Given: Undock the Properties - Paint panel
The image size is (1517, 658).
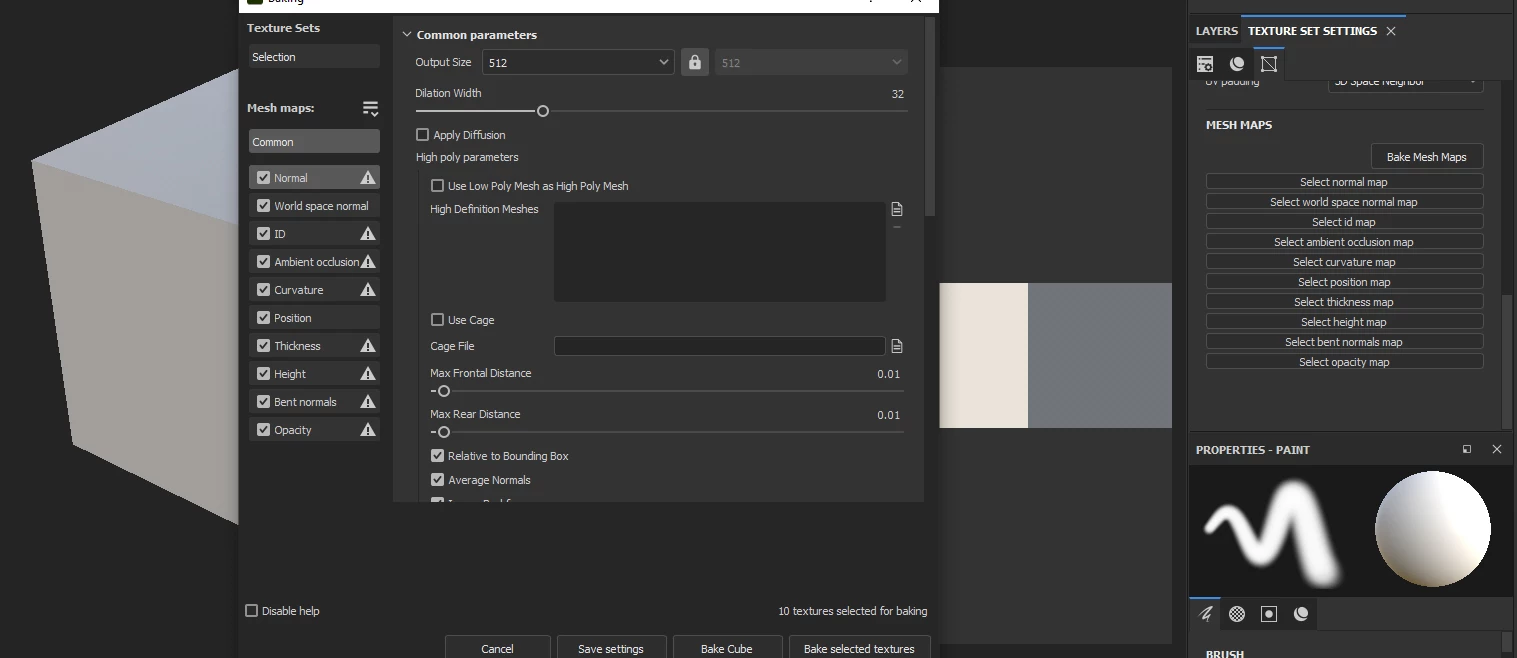Looking at the screenshot, I should [x=1467, y=450].
